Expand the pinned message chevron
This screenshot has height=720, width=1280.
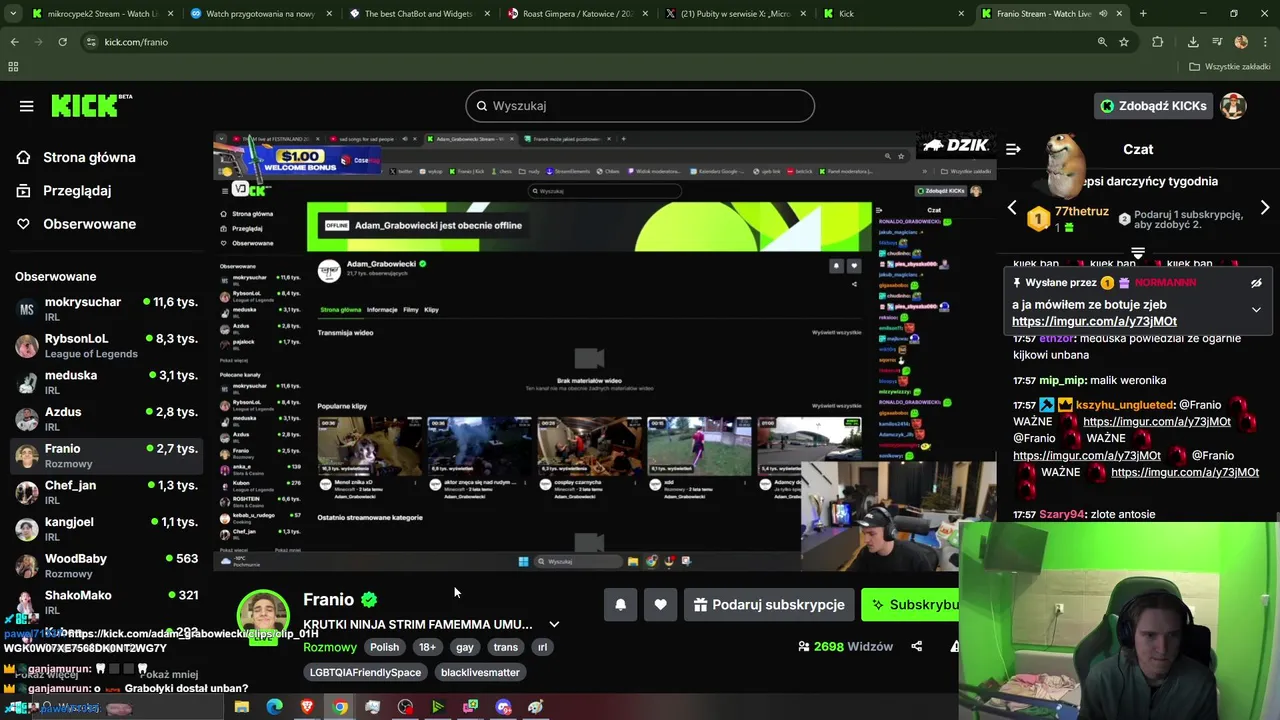1256,310
